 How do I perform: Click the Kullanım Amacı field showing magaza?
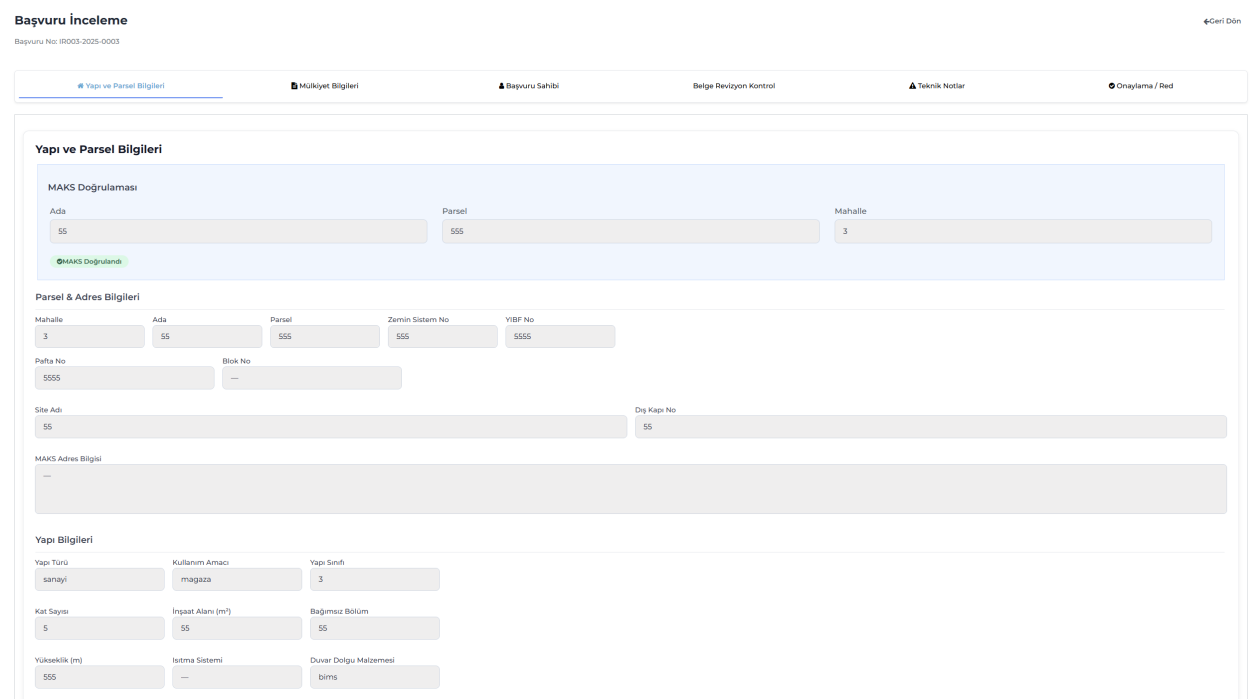[236, 580]
